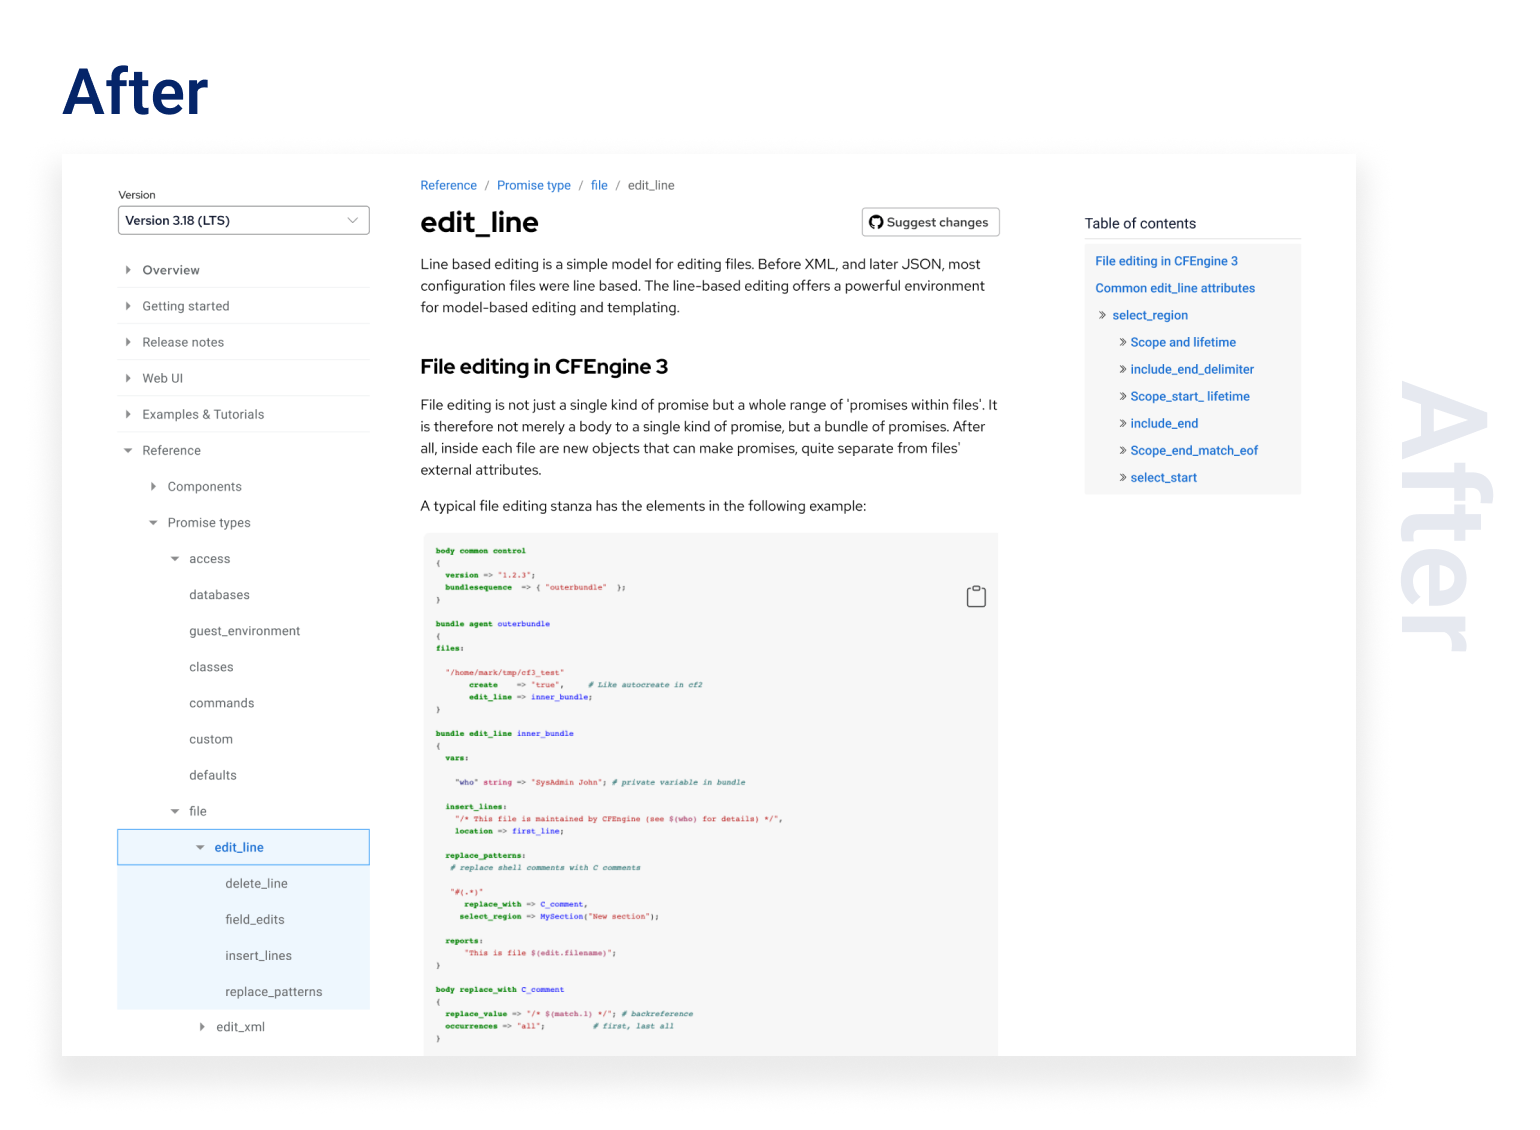The image size is (1540, 1130).
Task: Collapse the Reference section arrow
Action: click(128, 451)
